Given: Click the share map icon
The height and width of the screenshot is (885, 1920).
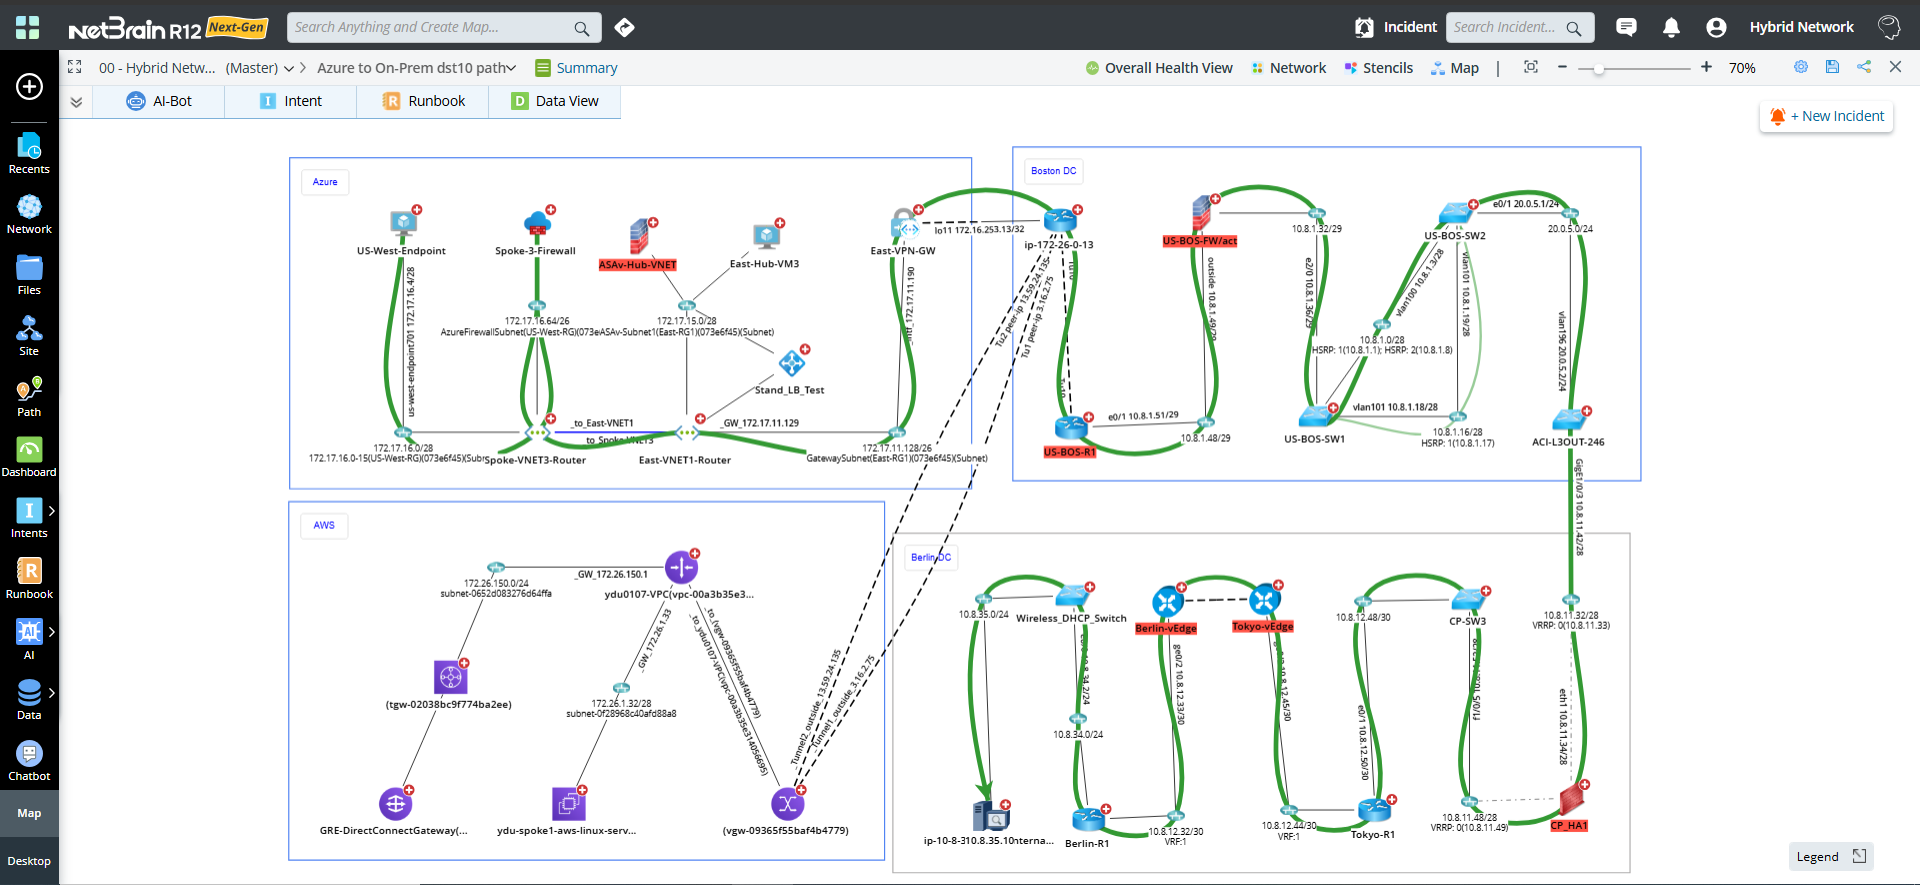Looking at the screenshot, I should pos(1864,67).
